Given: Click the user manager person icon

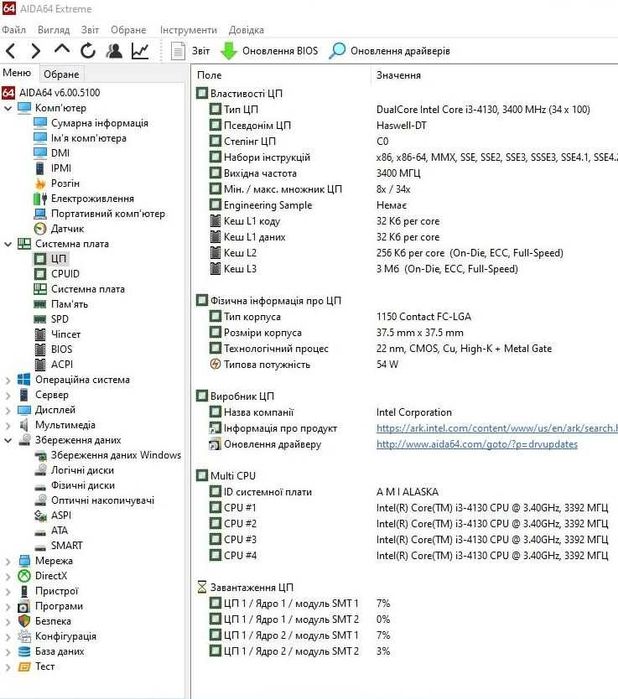Looking at the screenshot, I should tap(114, 51).
